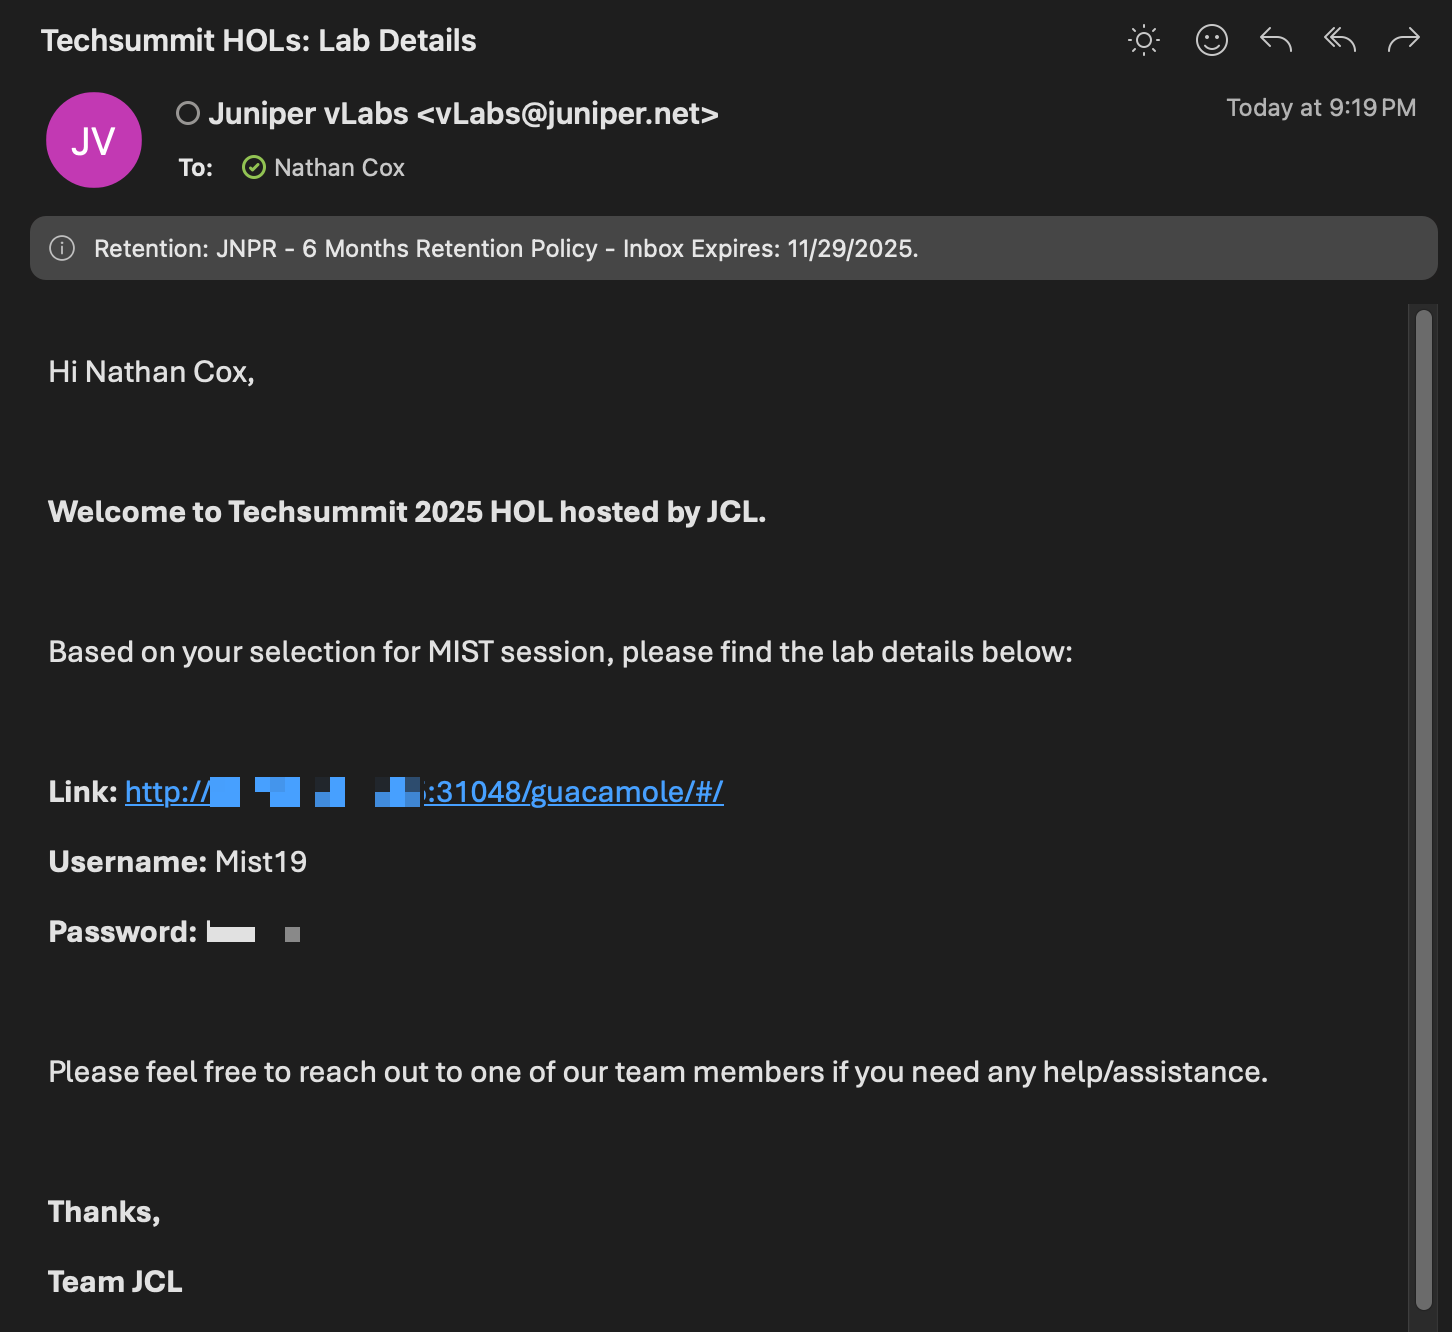The image size is (1452, 1332).
Task: Open the guacamole lab link
Action: (x=575, y=792)
